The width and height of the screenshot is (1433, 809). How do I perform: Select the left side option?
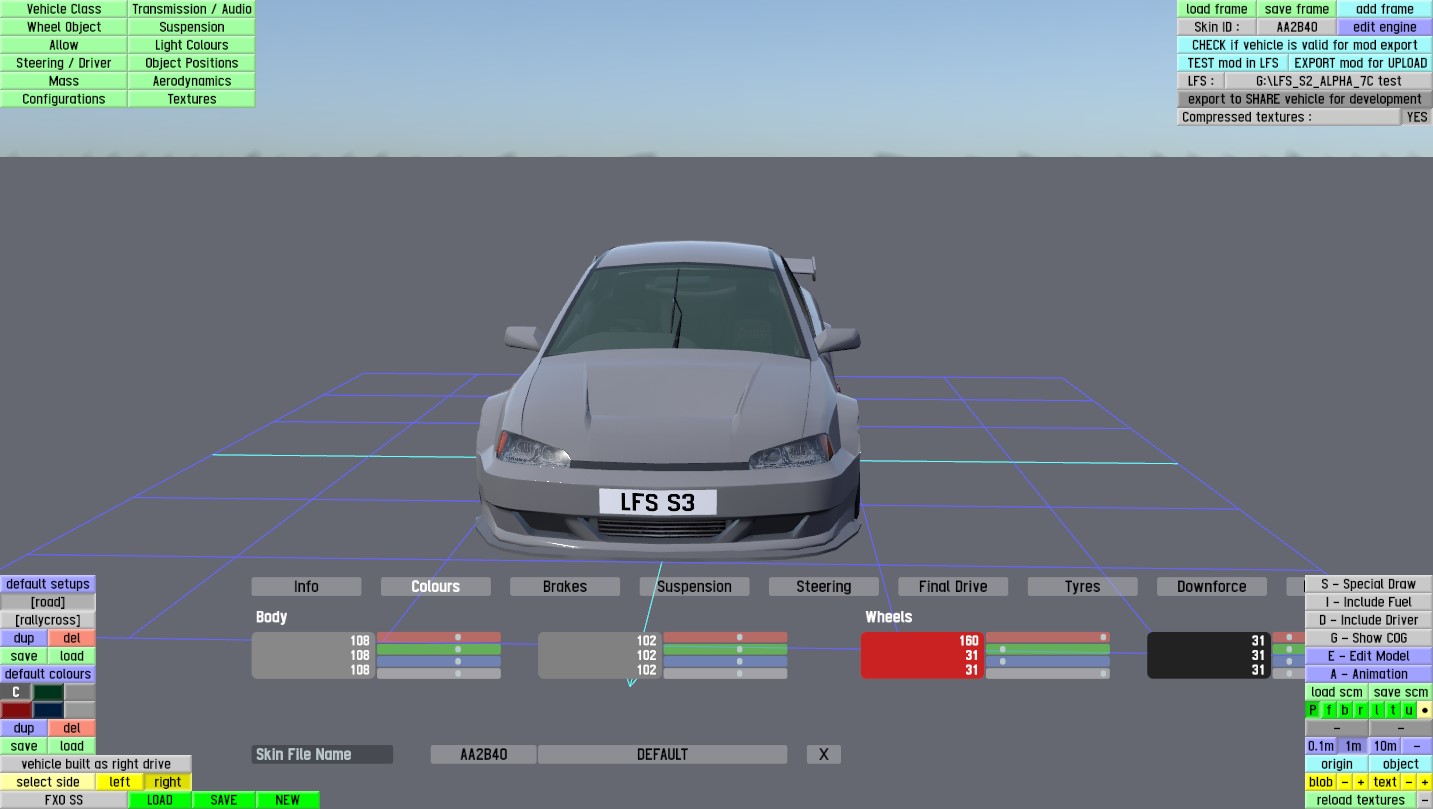tap(120, 782)
